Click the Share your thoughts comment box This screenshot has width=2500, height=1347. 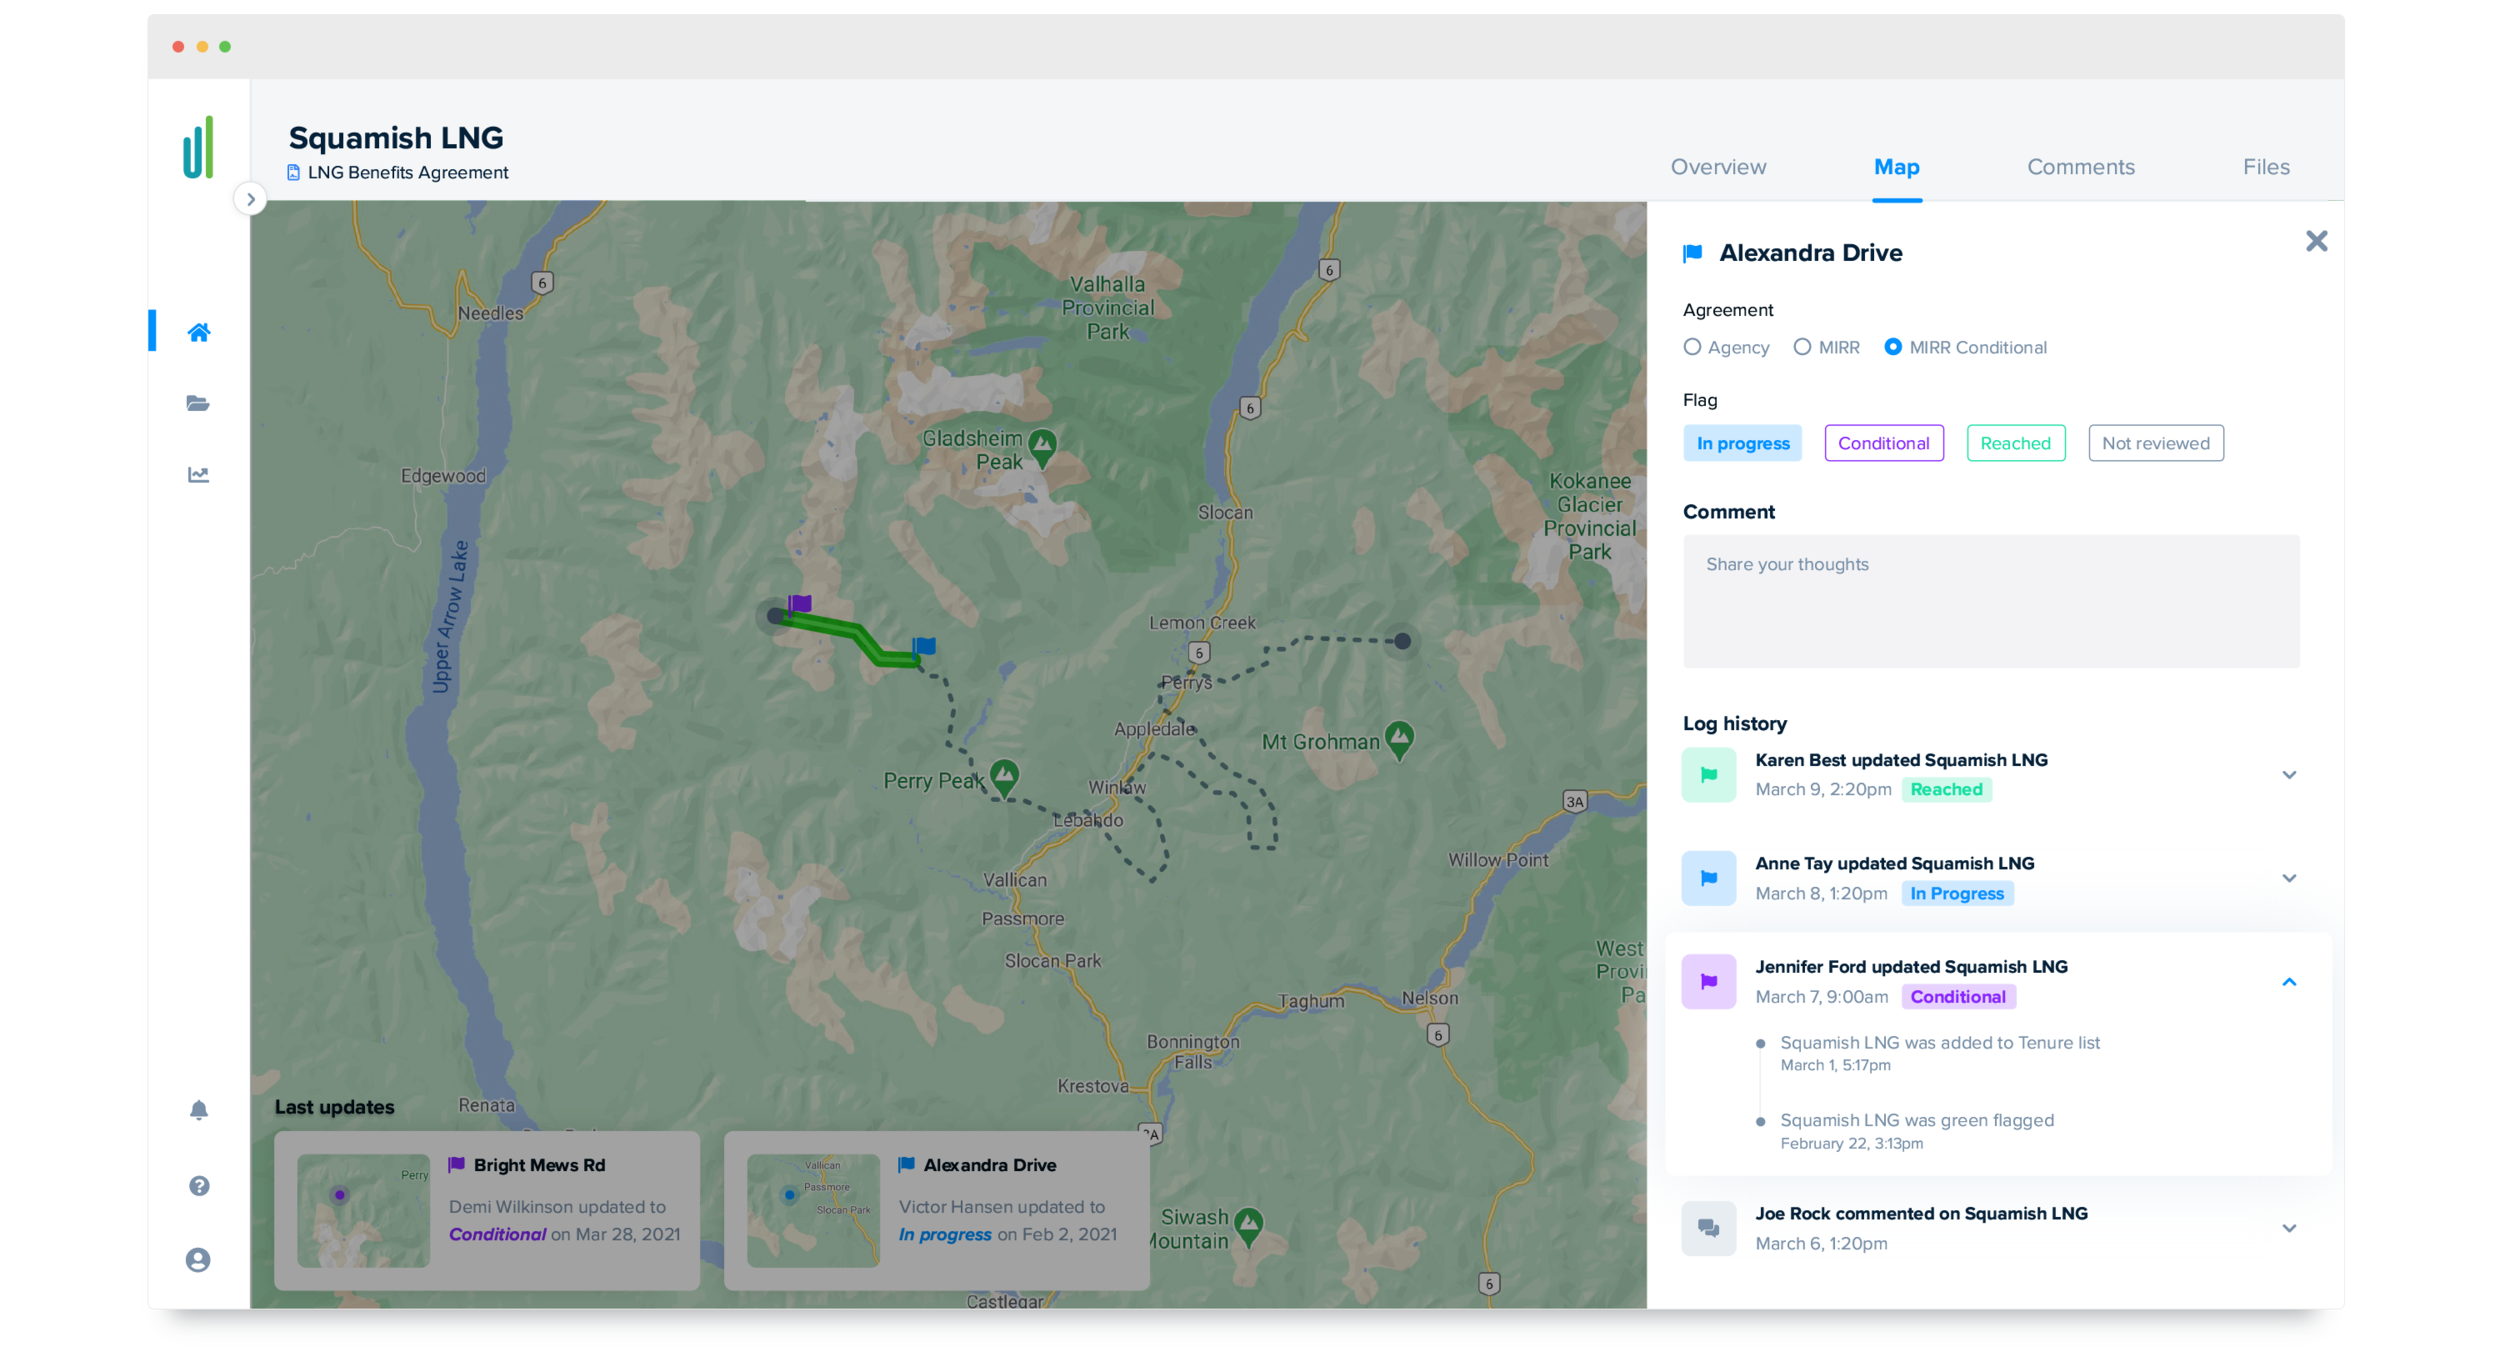[1990, 601]
